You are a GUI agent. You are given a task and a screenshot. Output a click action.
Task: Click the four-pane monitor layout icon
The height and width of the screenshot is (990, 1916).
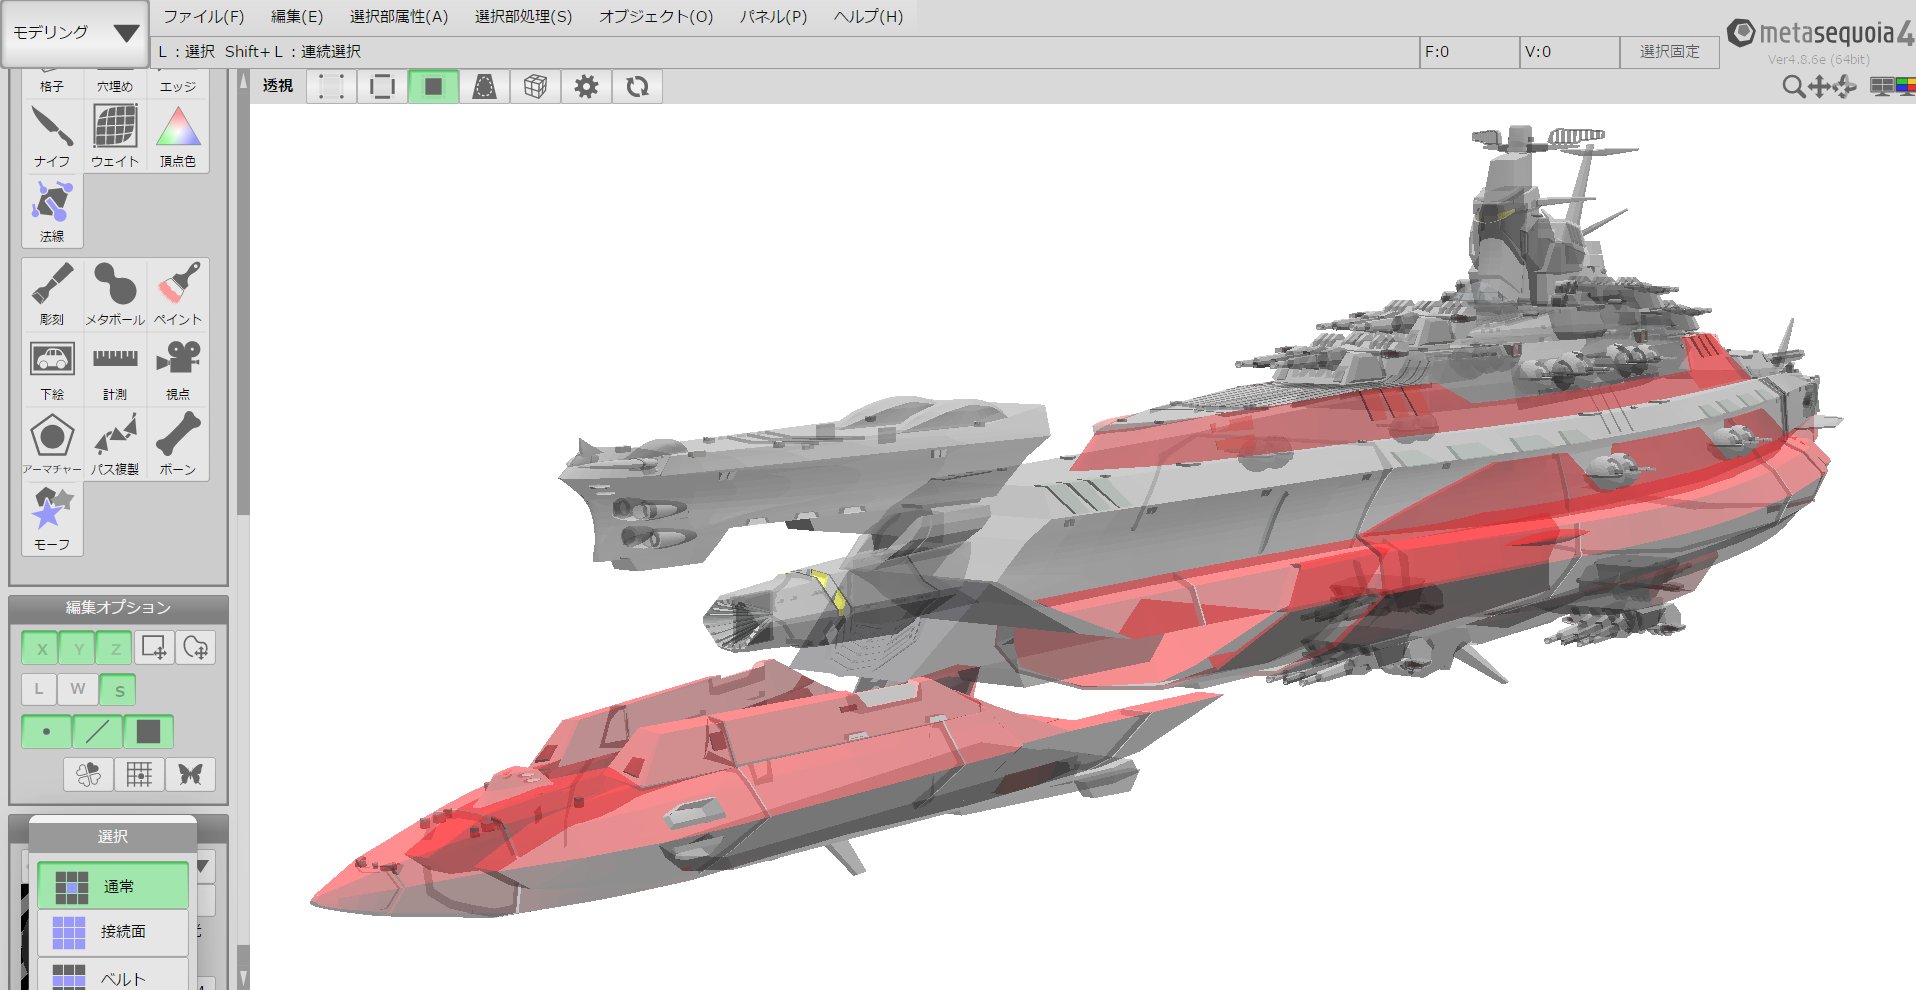coord(1882,87)
